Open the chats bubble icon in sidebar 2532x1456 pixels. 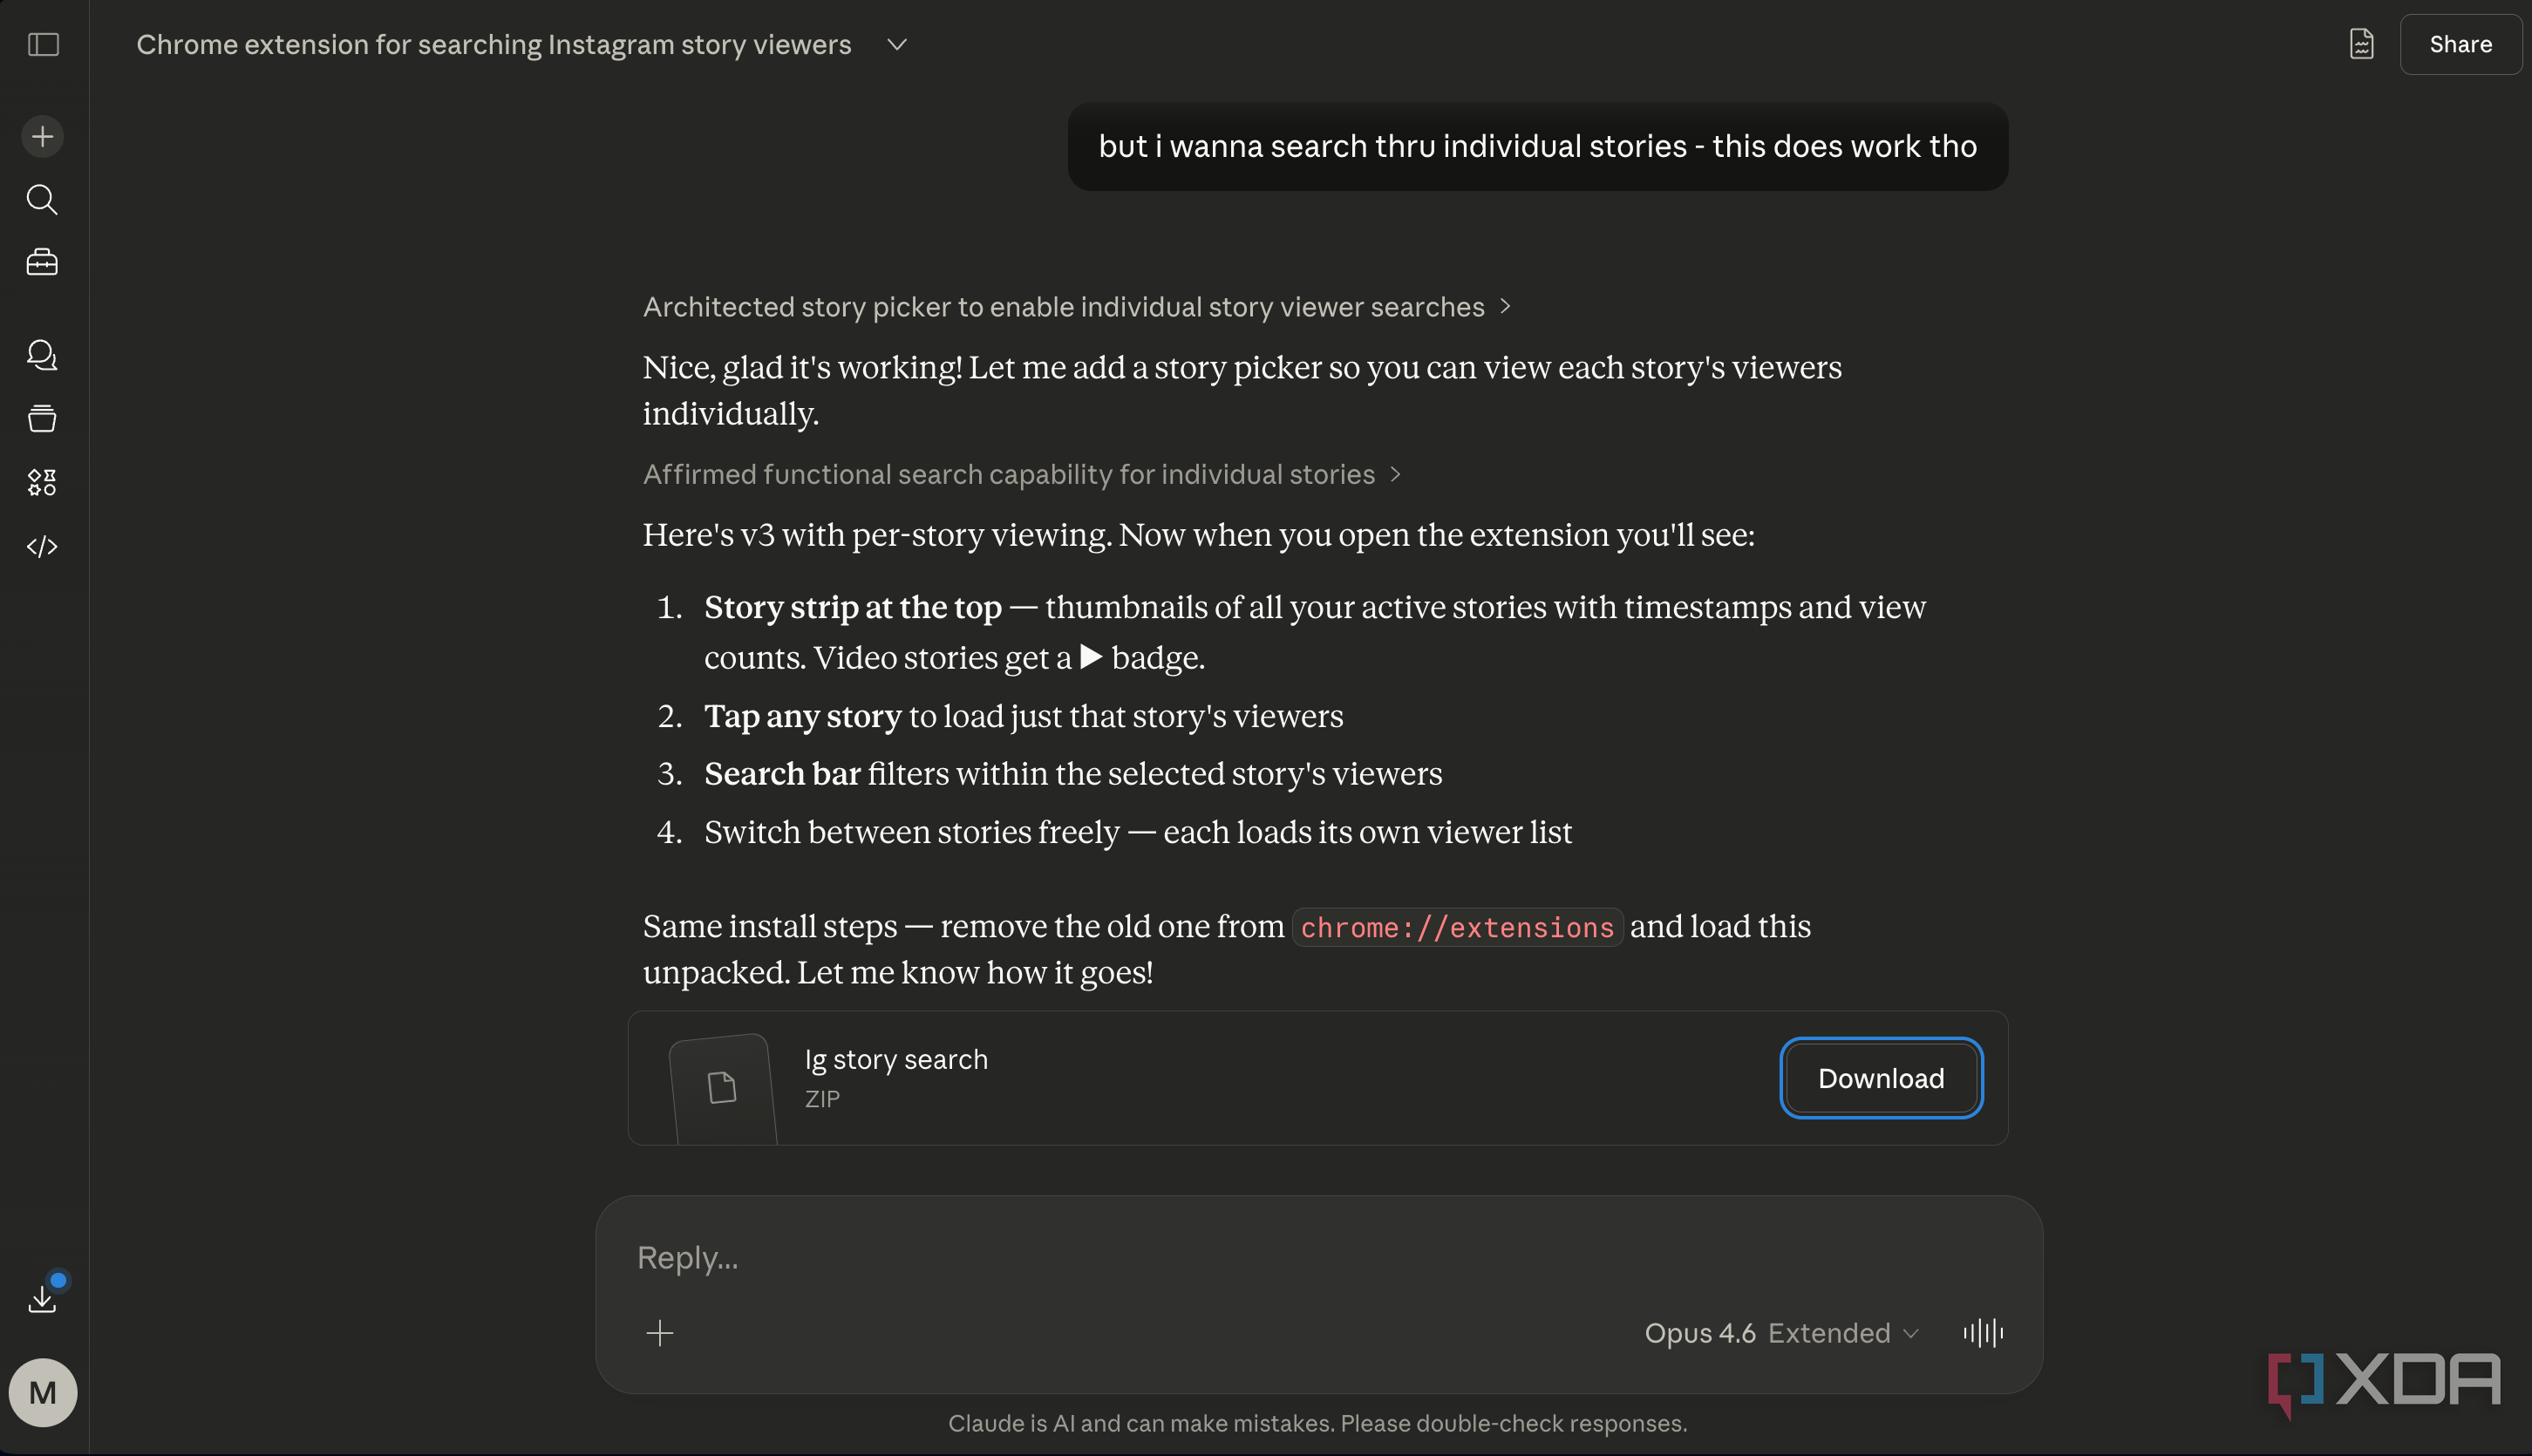click(x=42, y=354)
